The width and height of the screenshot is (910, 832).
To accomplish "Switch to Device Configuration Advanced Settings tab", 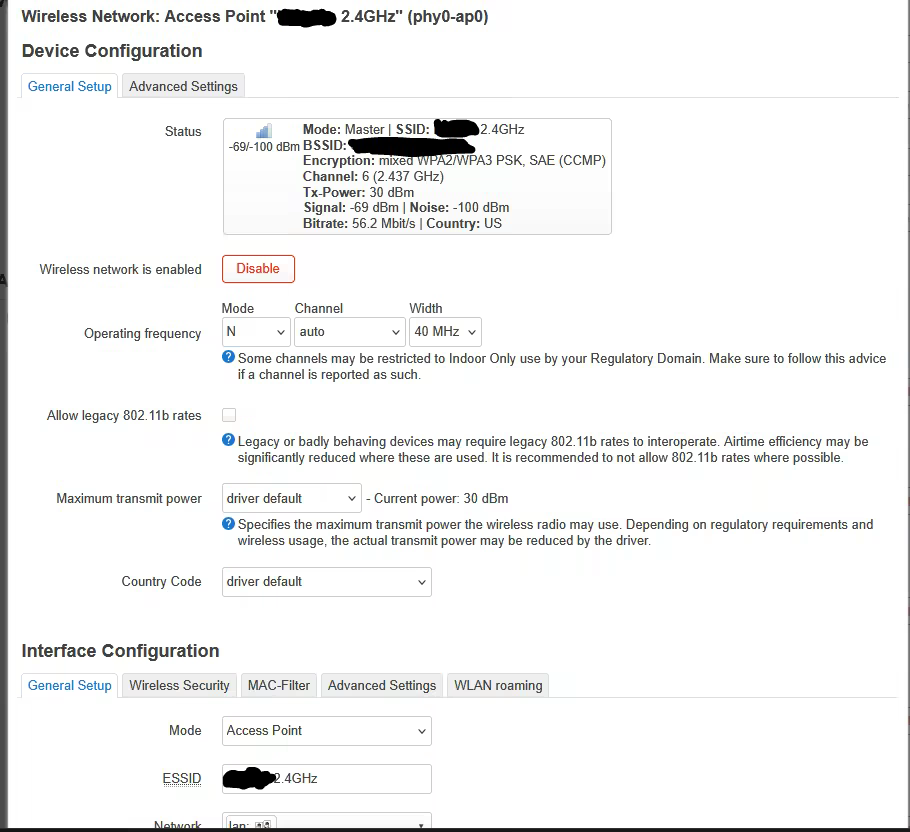I will point(183,86).
